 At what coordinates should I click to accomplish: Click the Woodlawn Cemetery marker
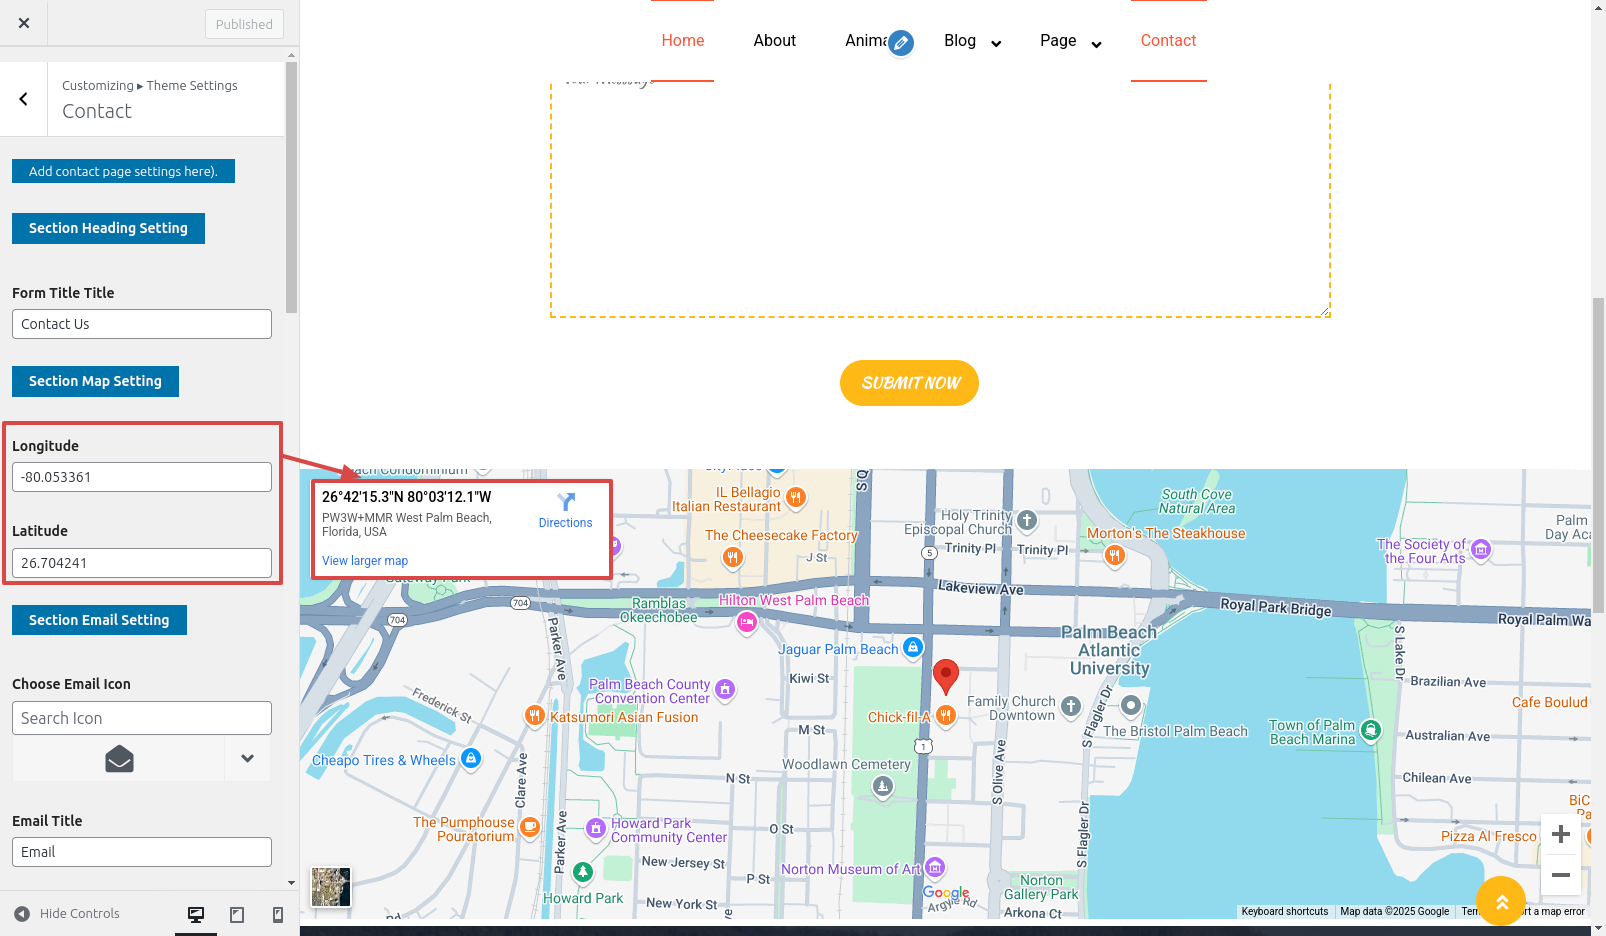[x=883, y=787]
